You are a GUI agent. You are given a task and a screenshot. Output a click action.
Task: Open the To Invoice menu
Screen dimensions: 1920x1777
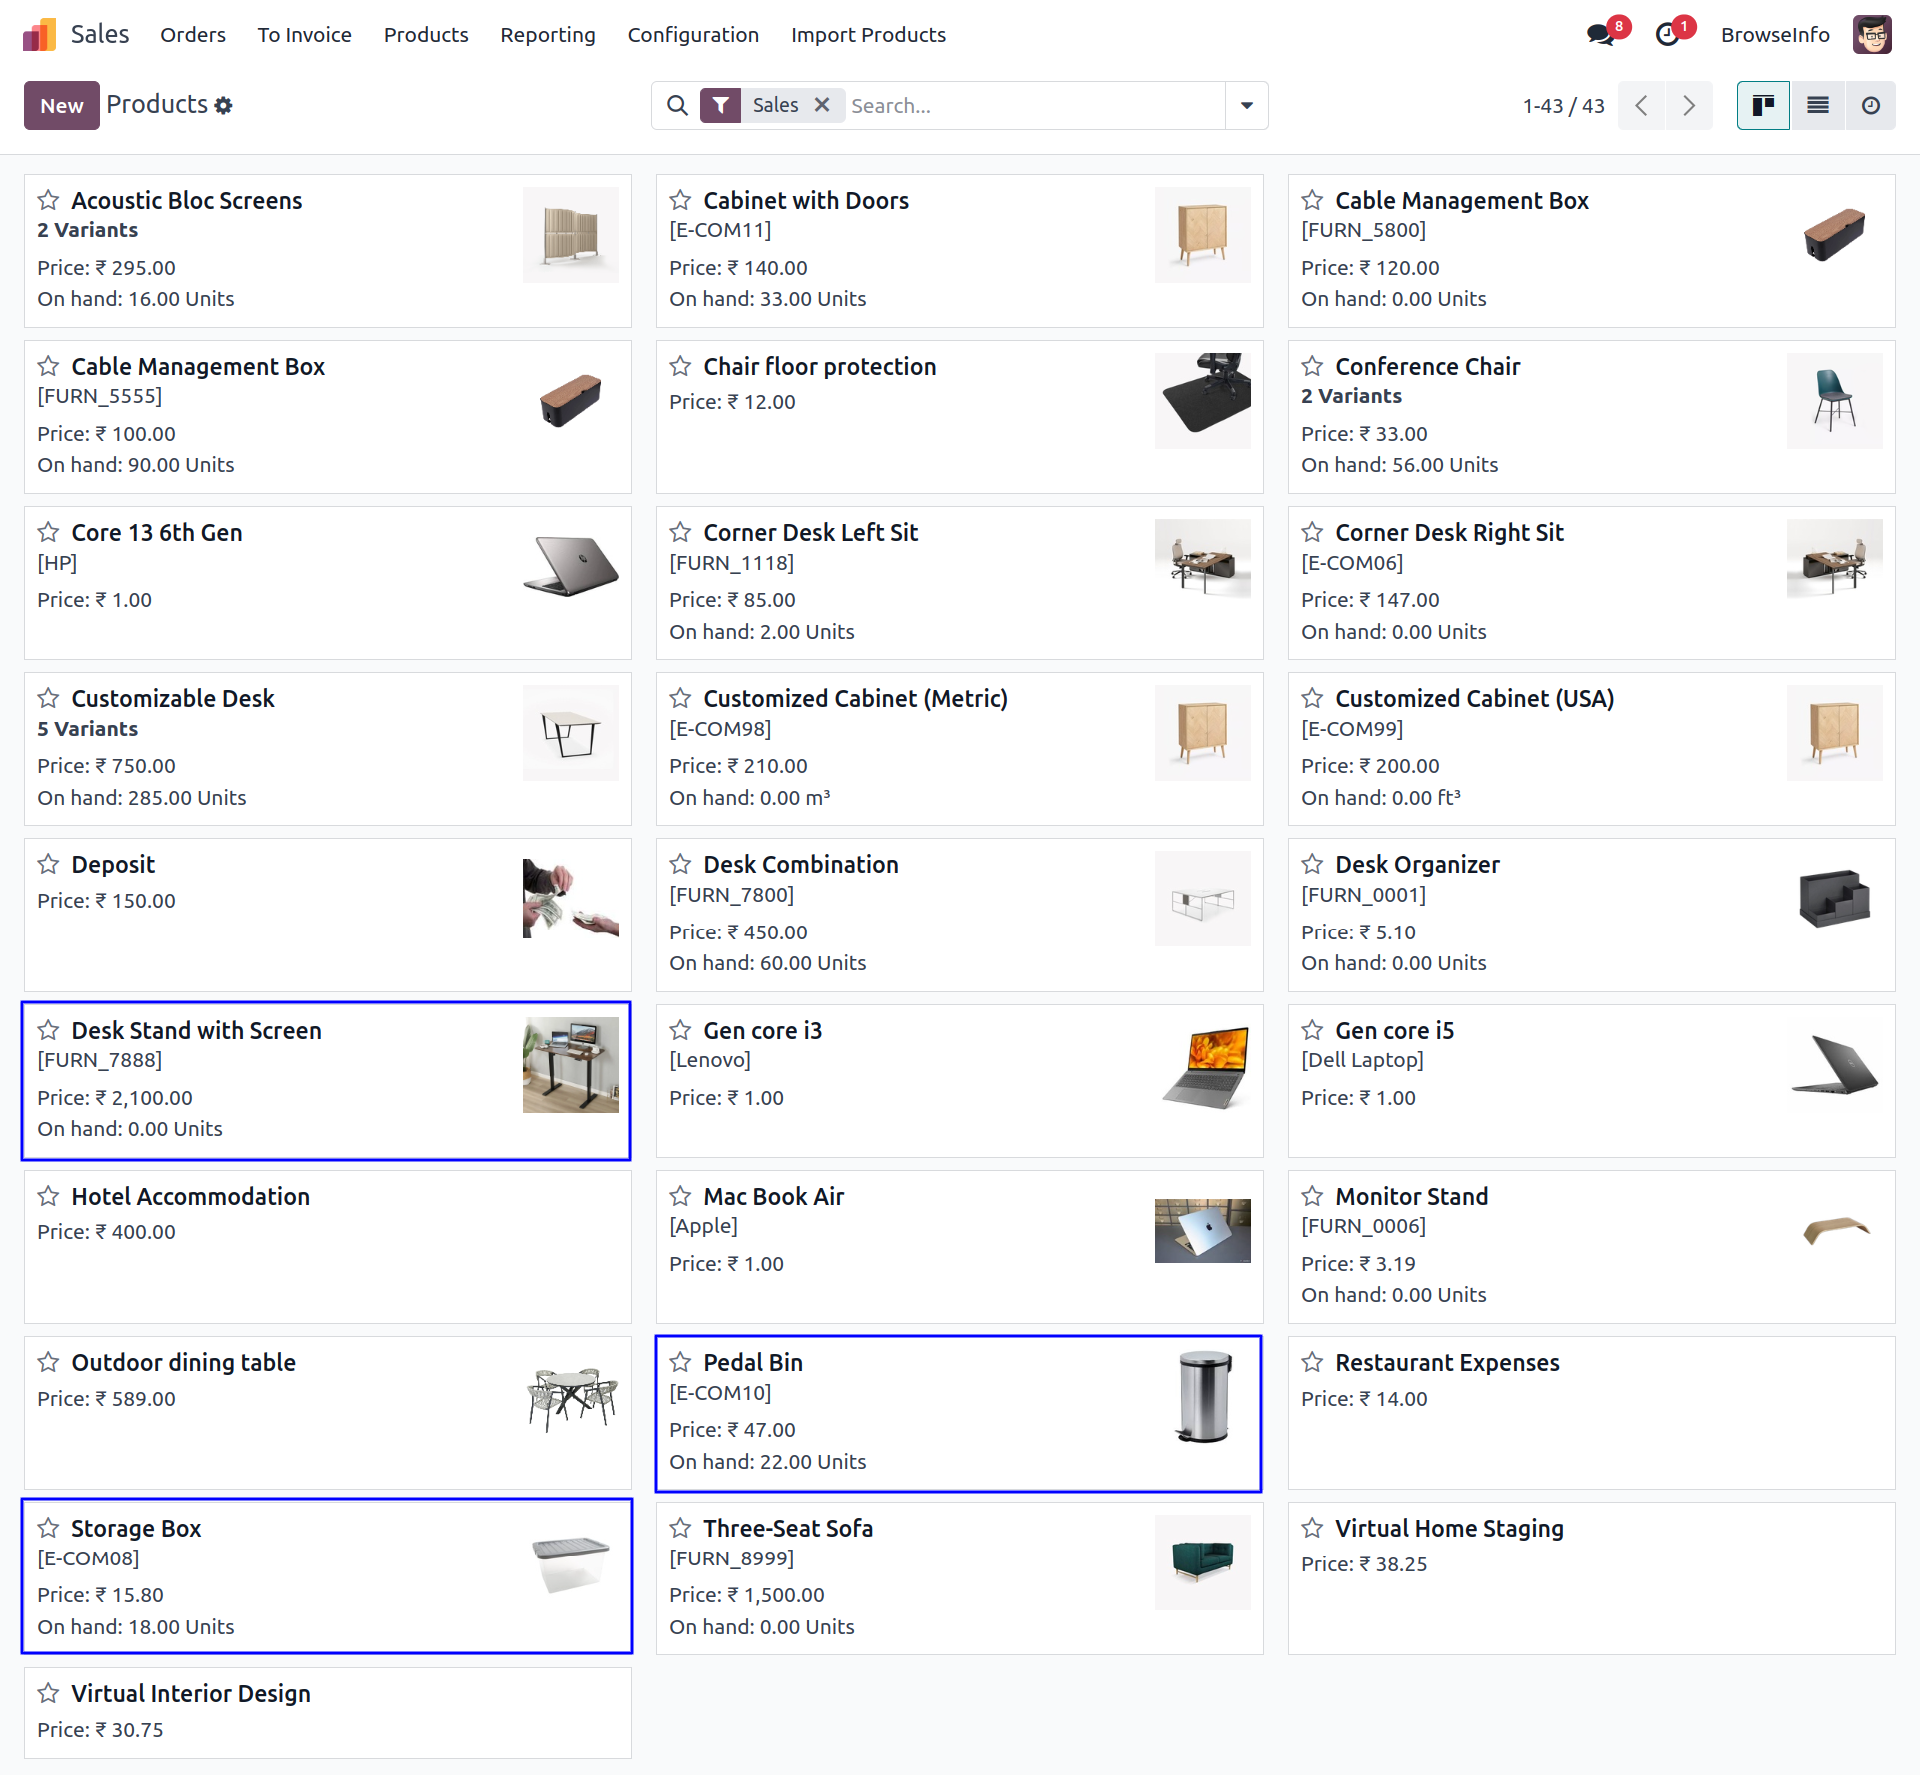coord(304,35)
